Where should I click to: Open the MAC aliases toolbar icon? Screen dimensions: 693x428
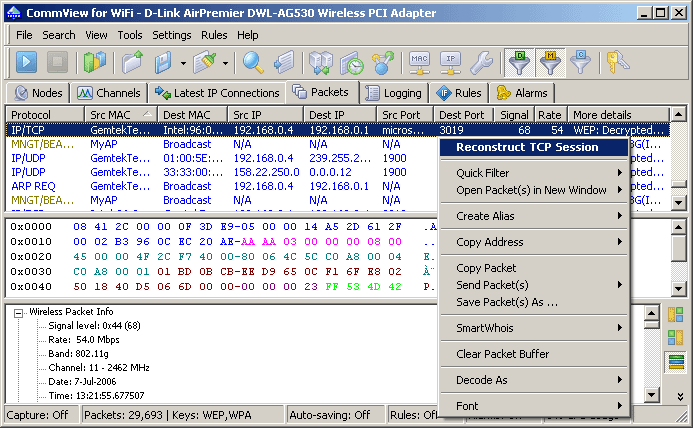pyautogui.click(x=419, y=62)
